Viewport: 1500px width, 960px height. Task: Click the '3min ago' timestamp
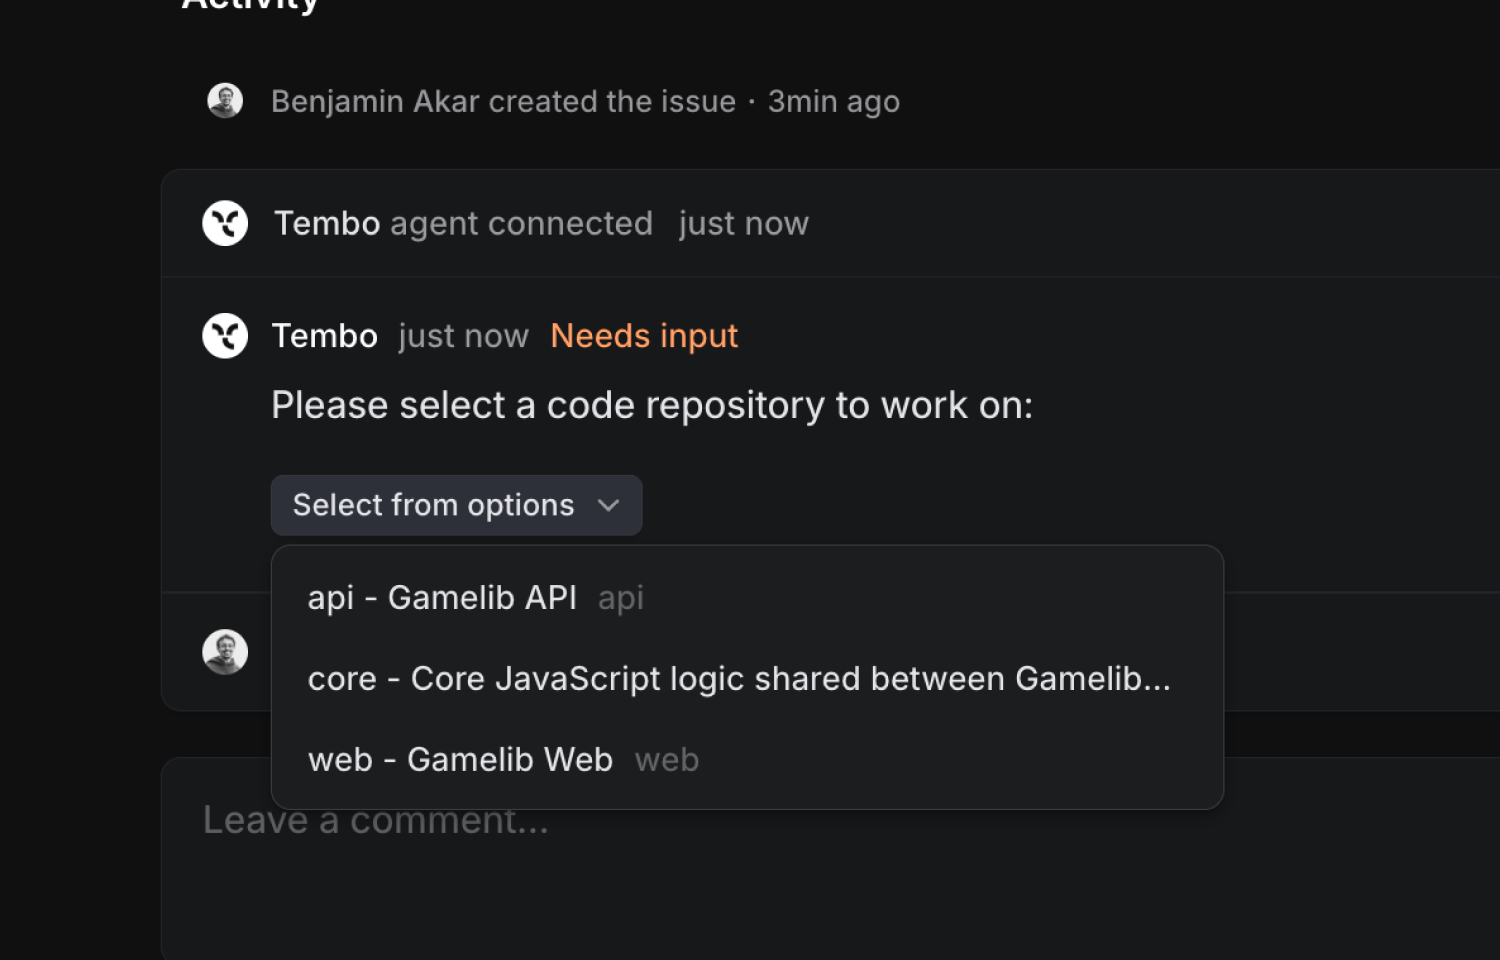tap(833, 100)
